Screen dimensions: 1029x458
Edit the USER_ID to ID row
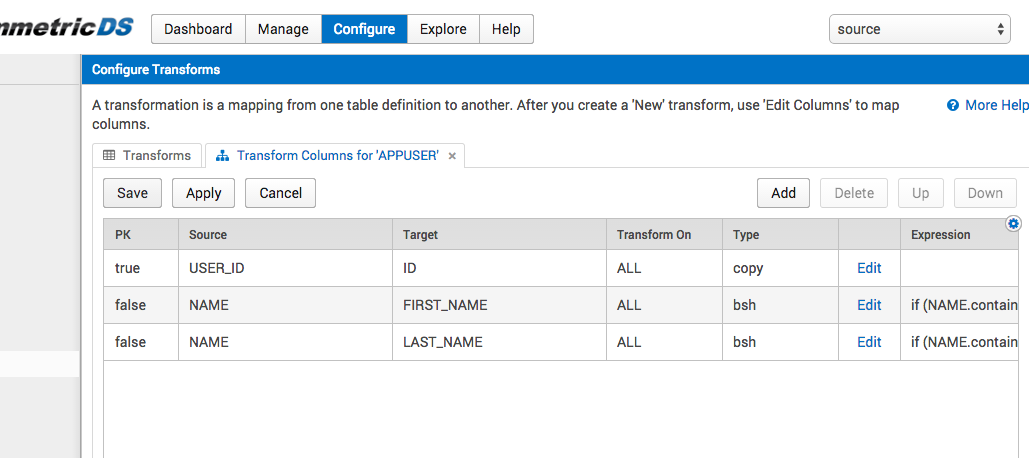[869, 268]
